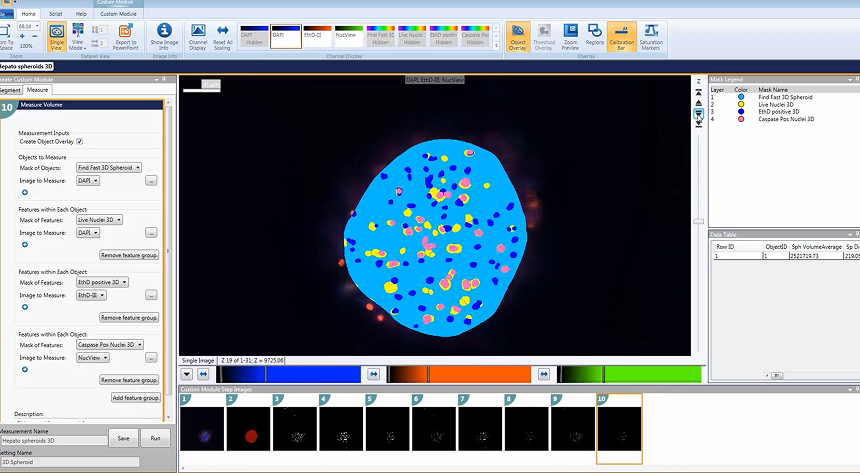Open the Find Fast 3D Spheroid mask dropdown
The image size is (860, 473).
tap(109, 168)
